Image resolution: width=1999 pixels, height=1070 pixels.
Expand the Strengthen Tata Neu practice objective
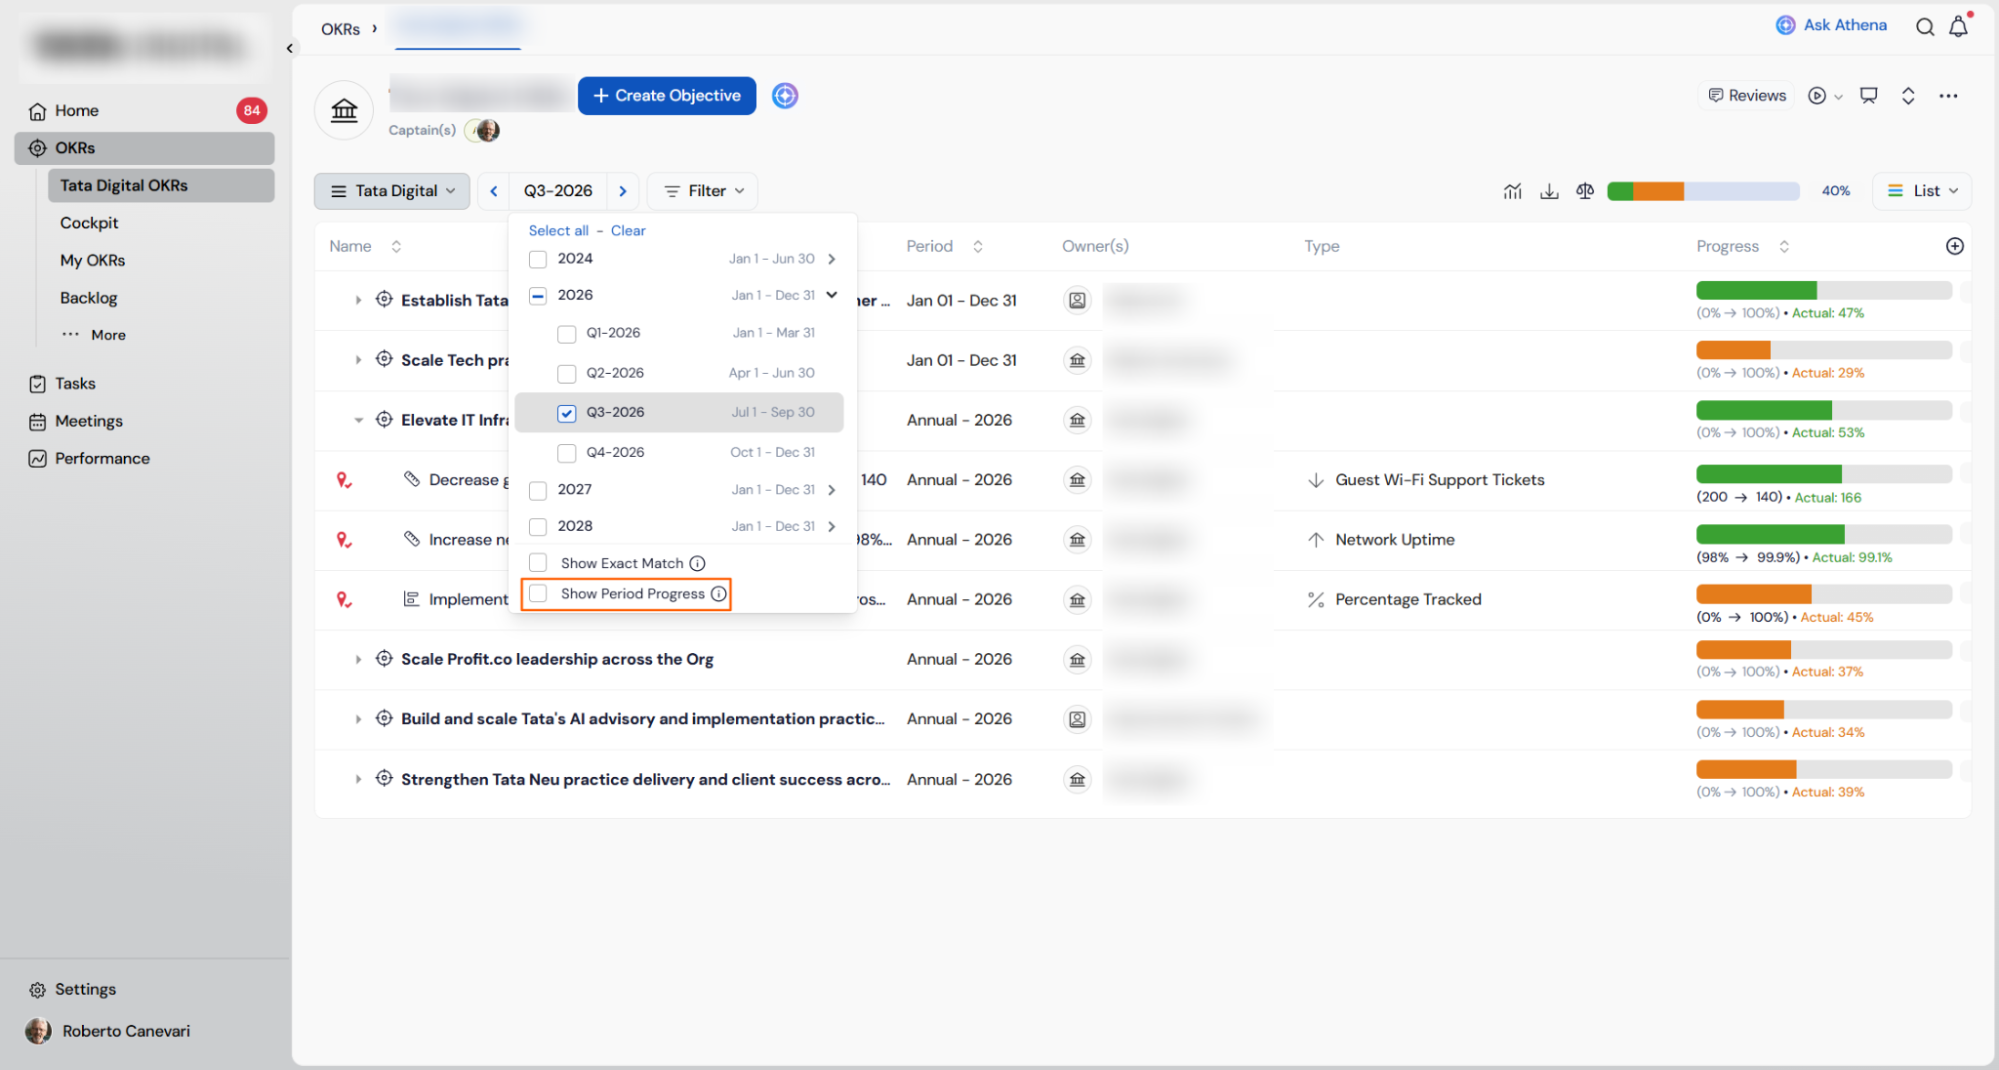tap(358, 780)
